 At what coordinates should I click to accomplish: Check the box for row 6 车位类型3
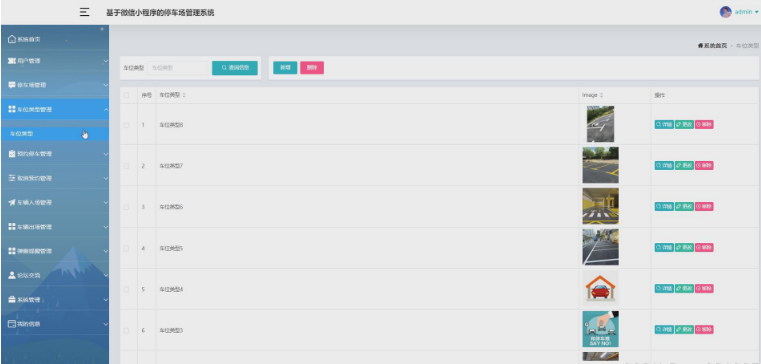[126, 331]
